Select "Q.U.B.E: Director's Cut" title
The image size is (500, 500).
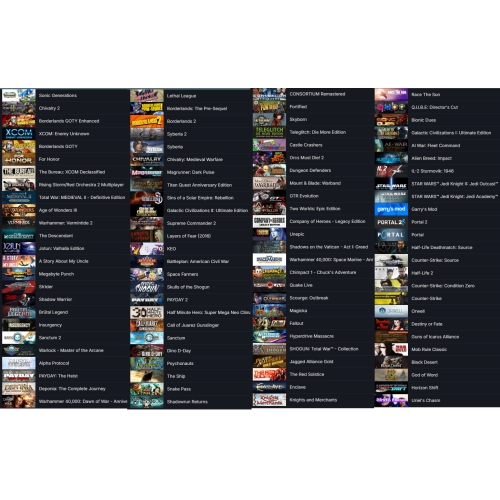click(435, 107)
